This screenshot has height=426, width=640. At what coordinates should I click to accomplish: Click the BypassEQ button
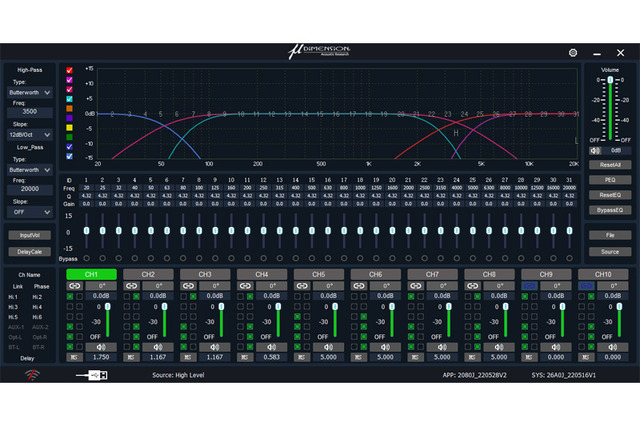(x=608, y=211)
